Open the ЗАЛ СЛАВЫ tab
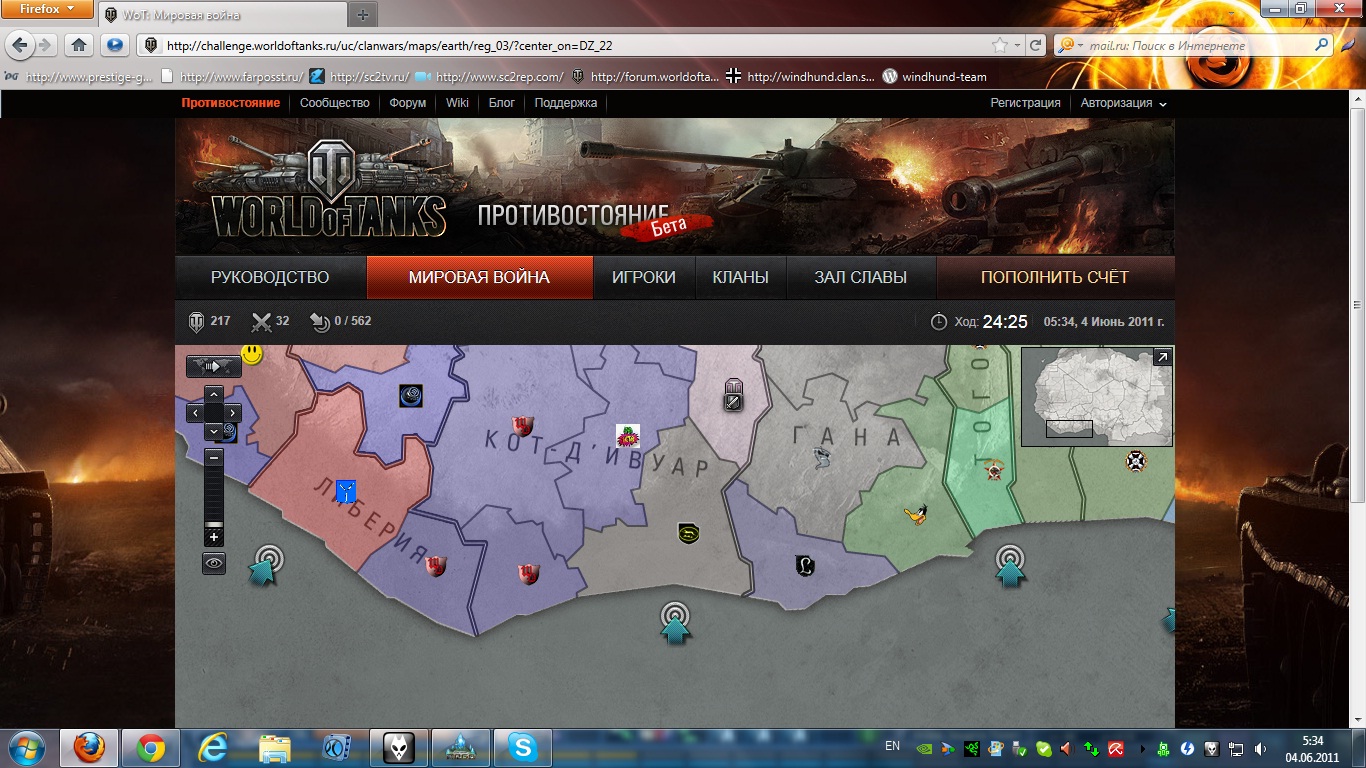Viewport: 1366px width, 768px height. (x=861, y=277)
